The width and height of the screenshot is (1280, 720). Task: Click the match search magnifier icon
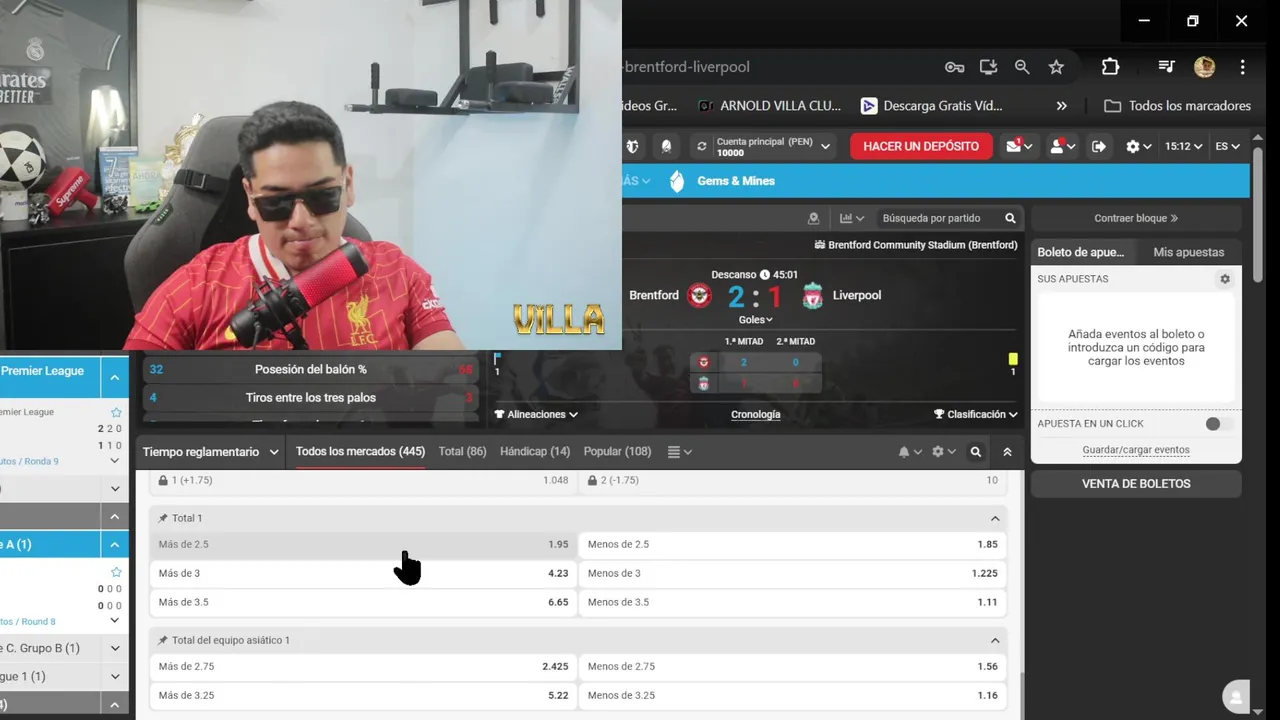click(1010, 218)
